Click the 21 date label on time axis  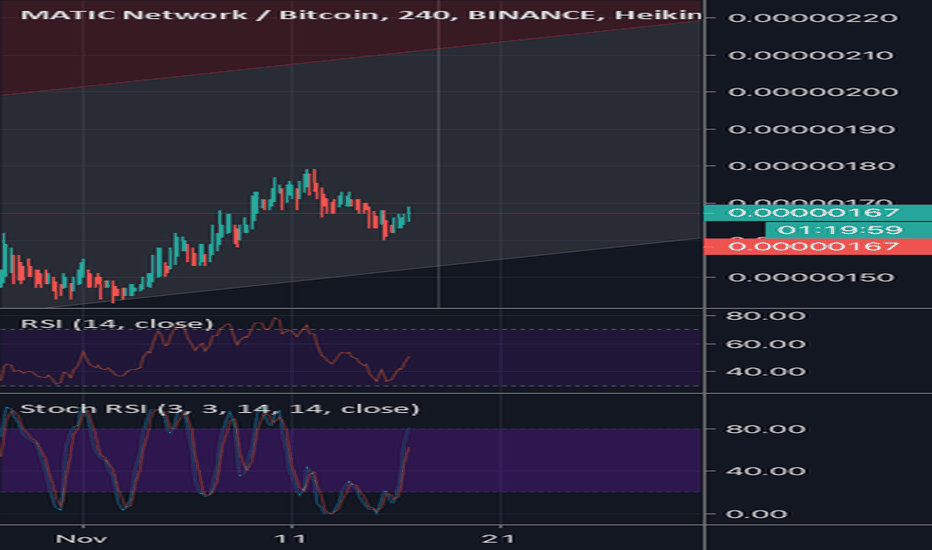(498, 539)
